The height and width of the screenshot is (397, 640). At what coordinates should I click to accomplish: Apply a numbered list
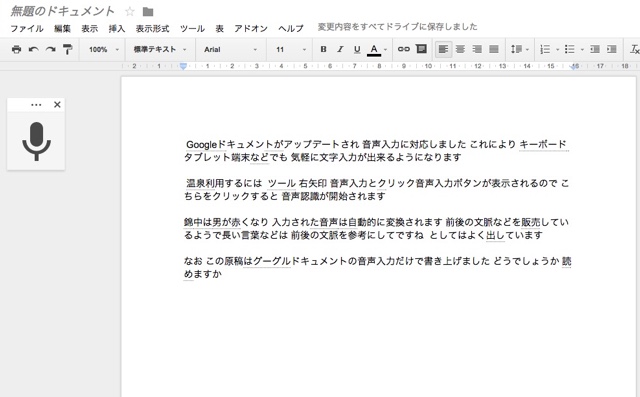point(545,49)
